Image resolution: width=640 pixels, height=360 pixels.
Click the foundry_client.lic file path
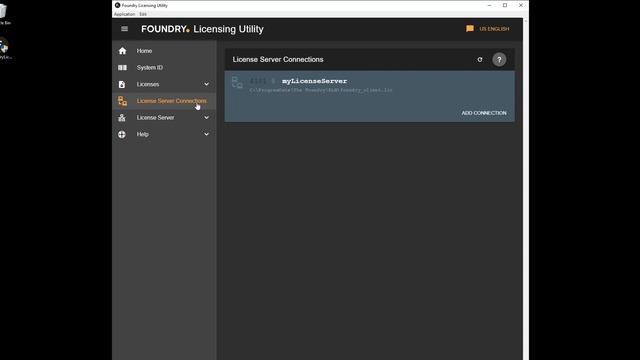[321, 90]
